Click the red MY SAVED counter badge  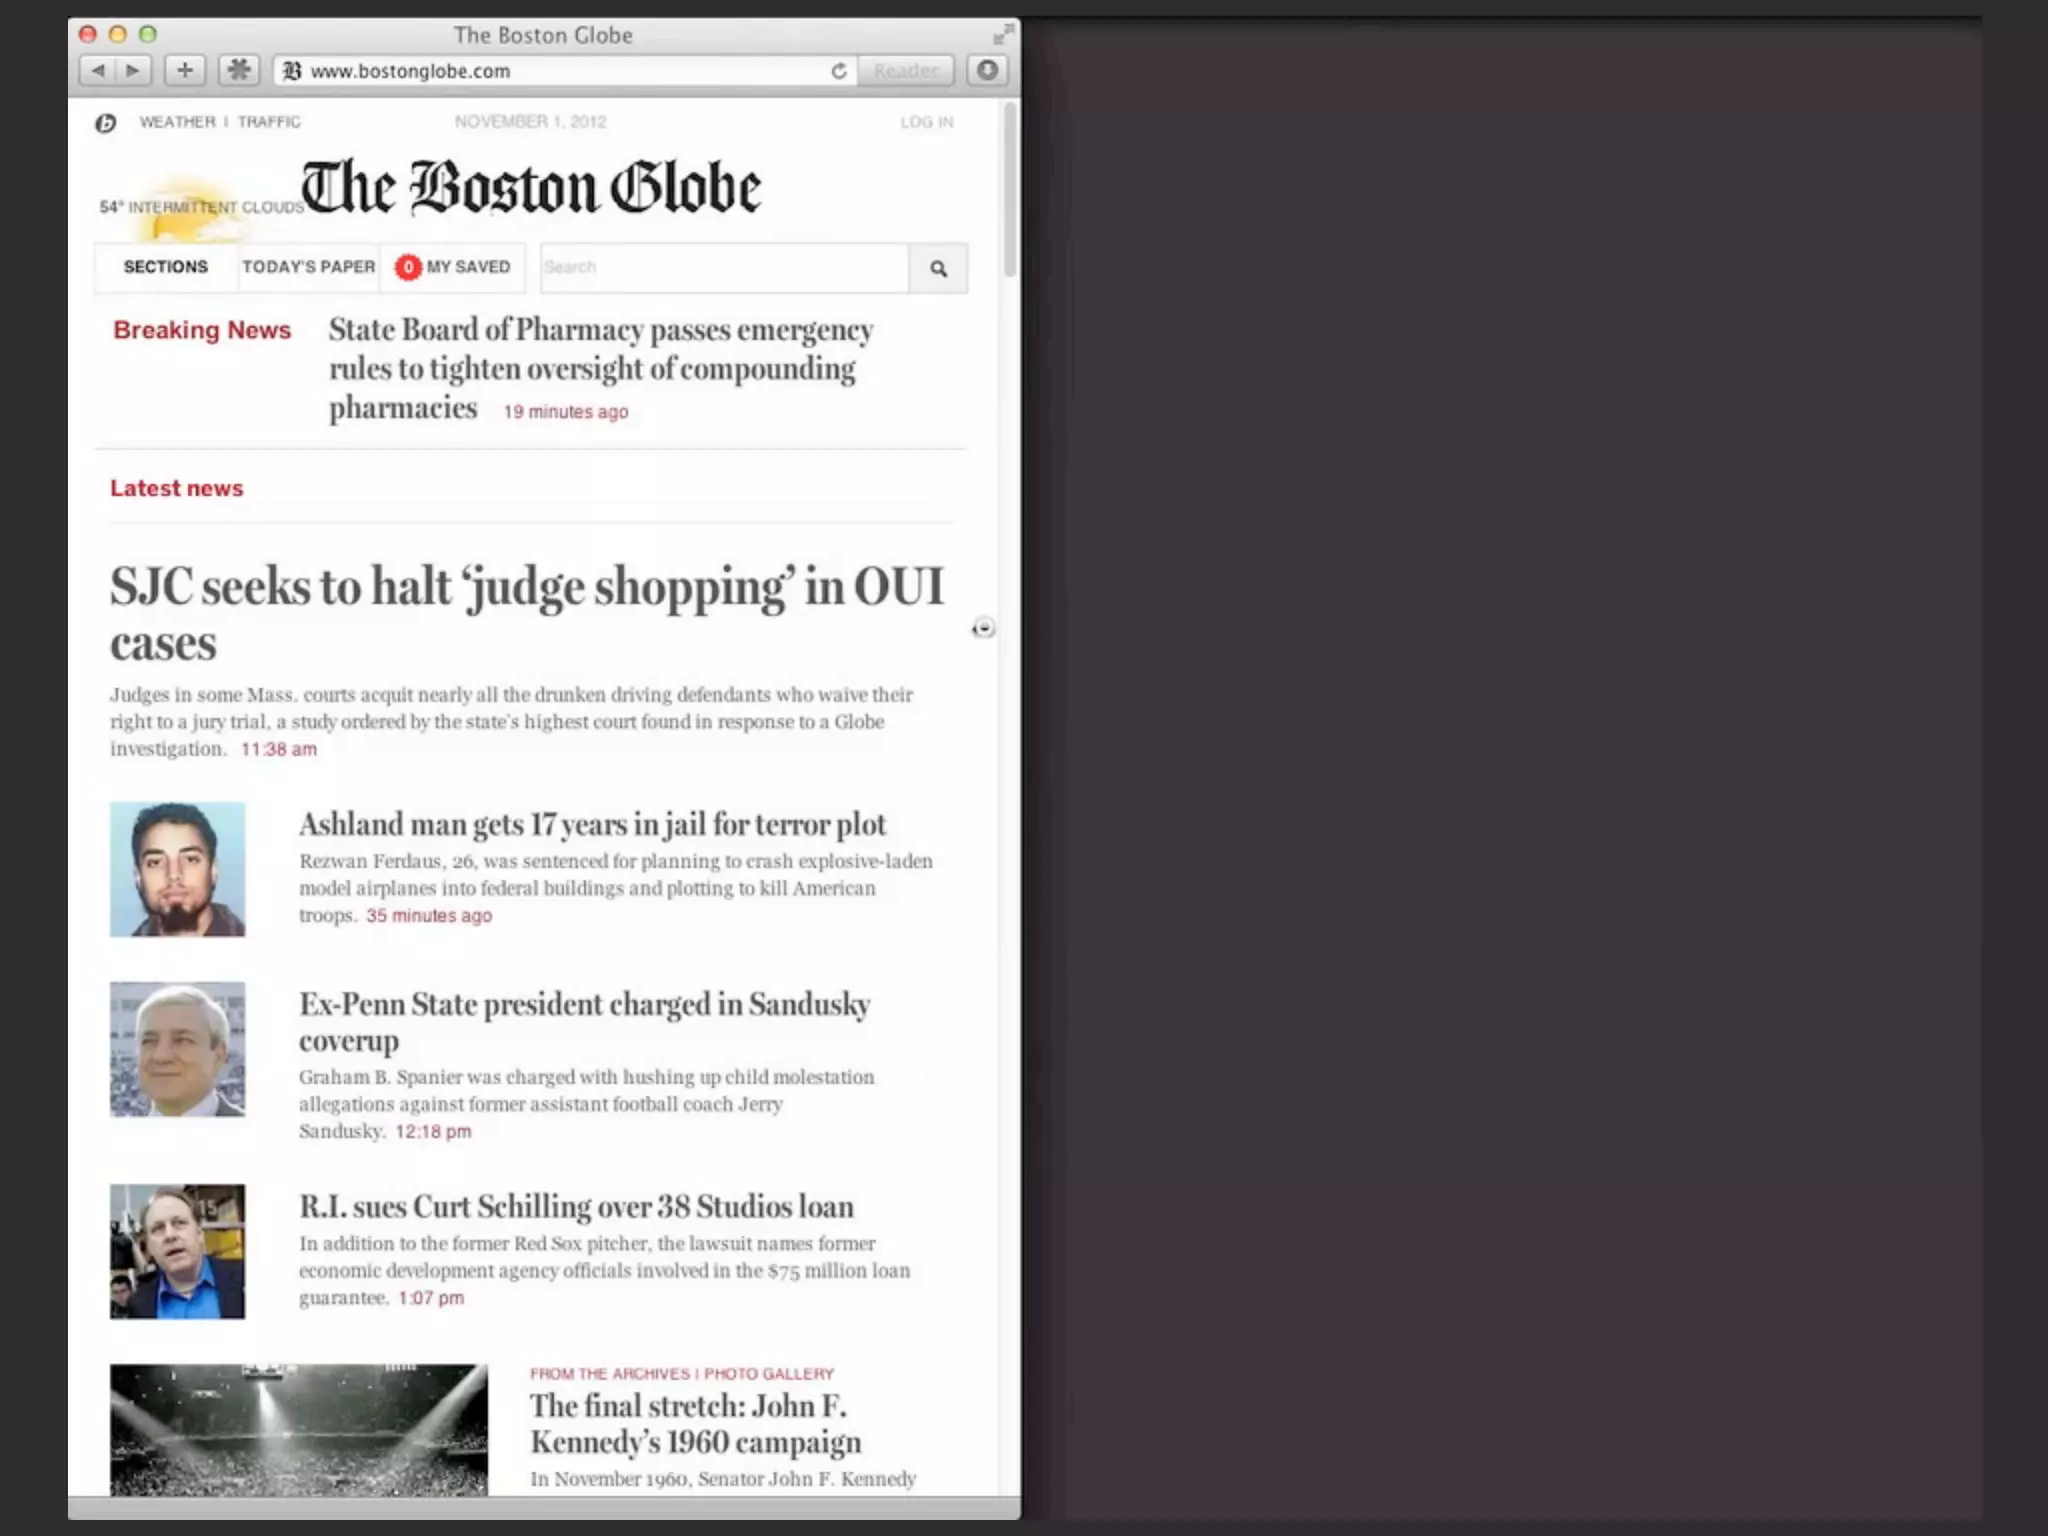coord(408,267)
